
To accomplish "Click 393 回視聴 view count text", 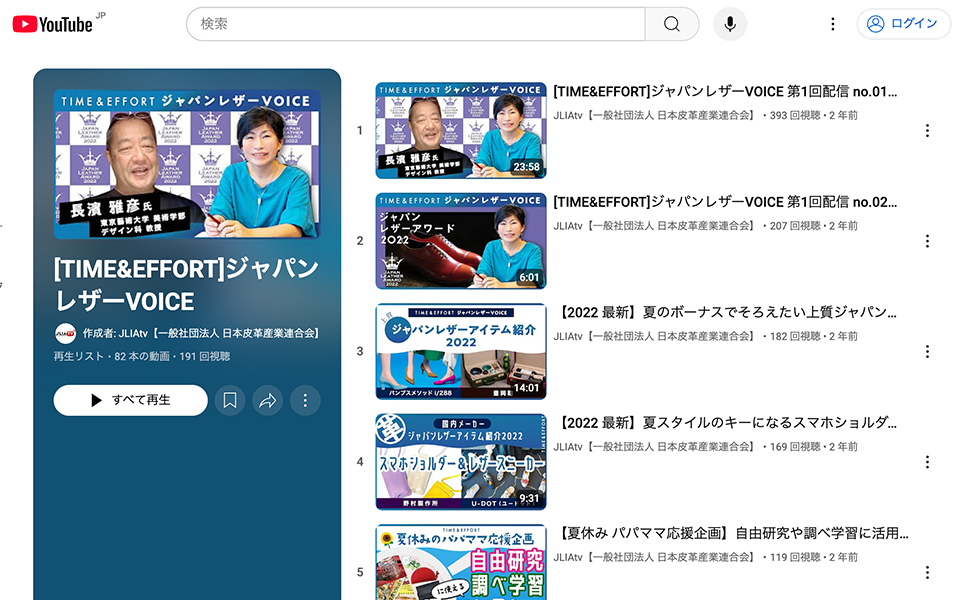I will point(795,115).
